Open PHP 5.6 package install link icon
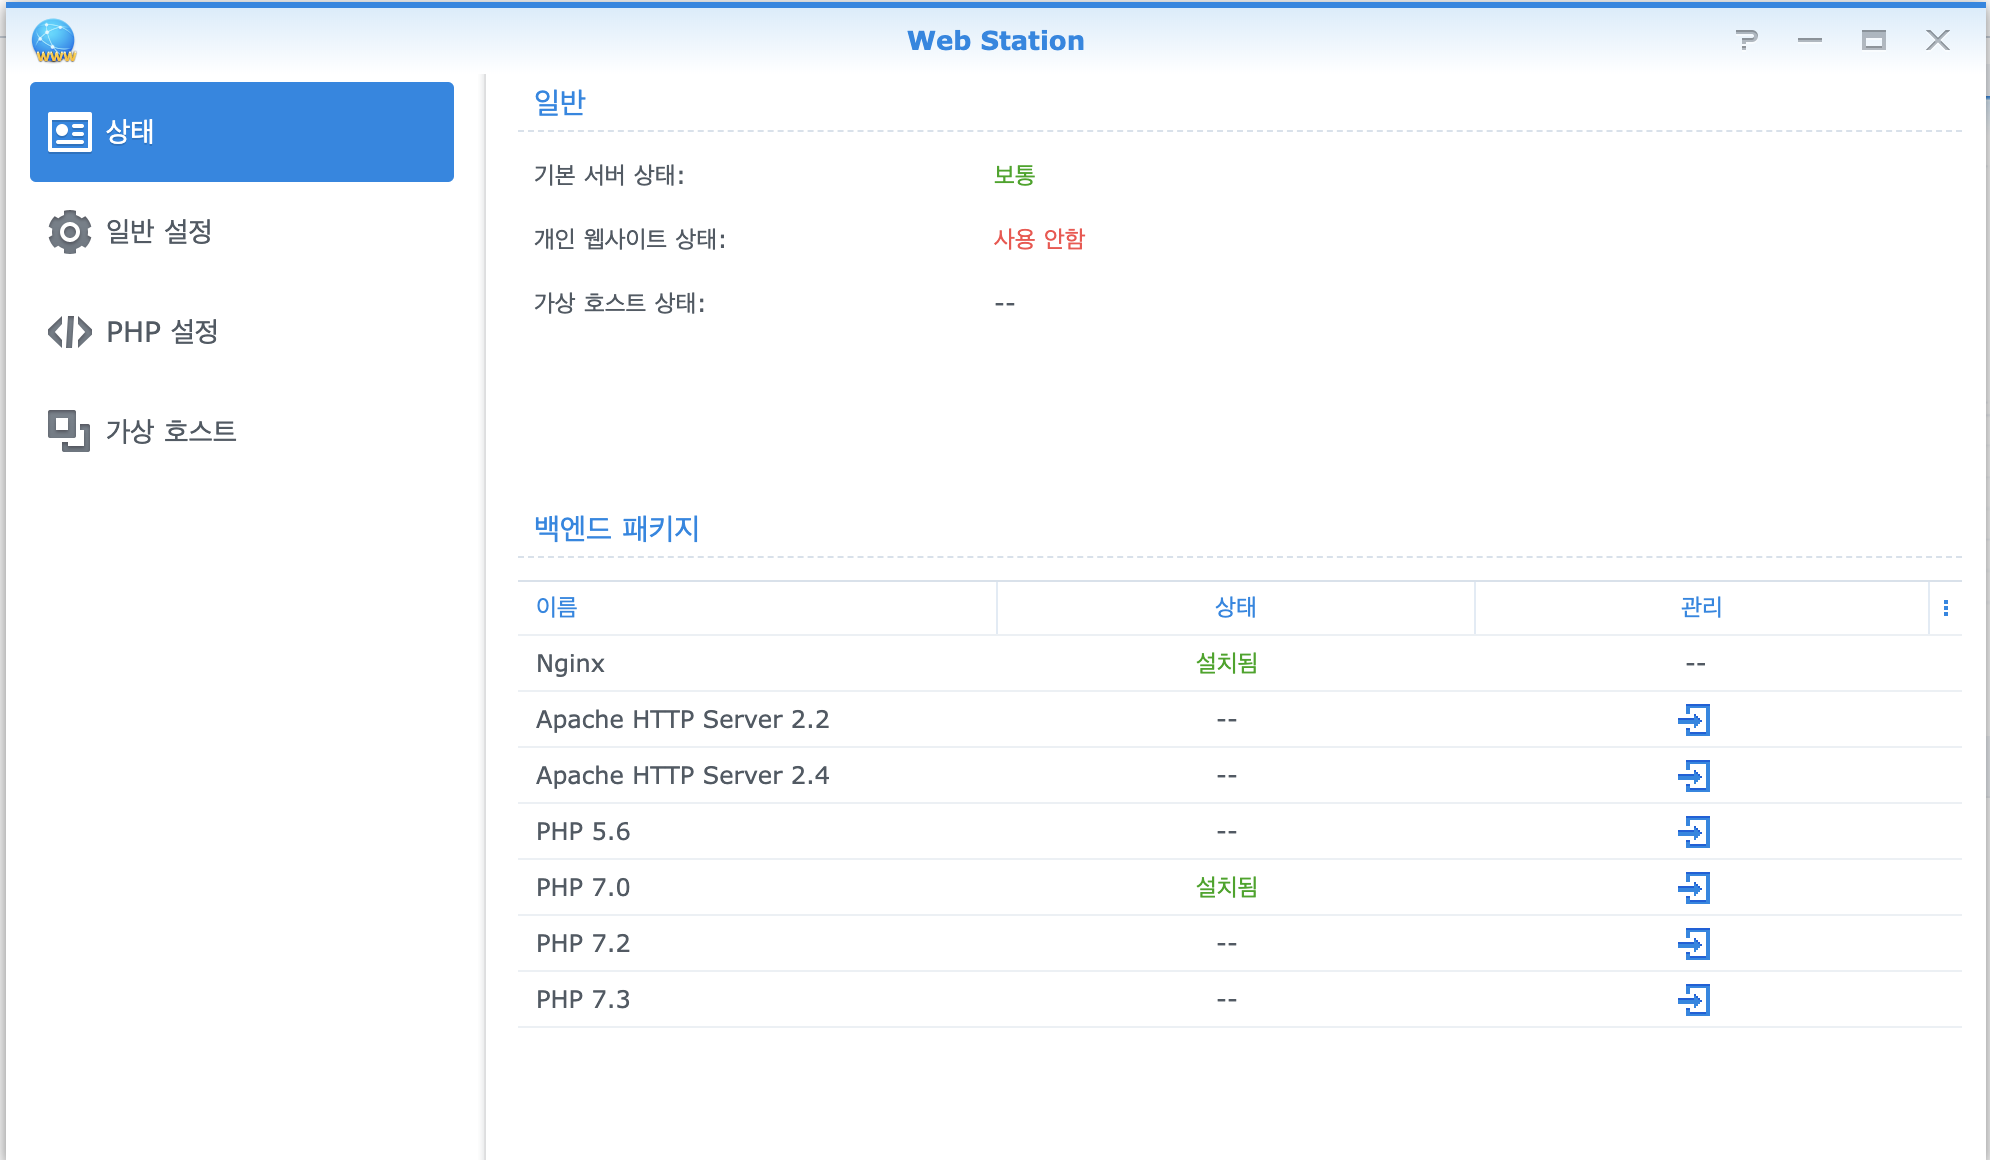 pyautogui.click(x=1694, y=832)
